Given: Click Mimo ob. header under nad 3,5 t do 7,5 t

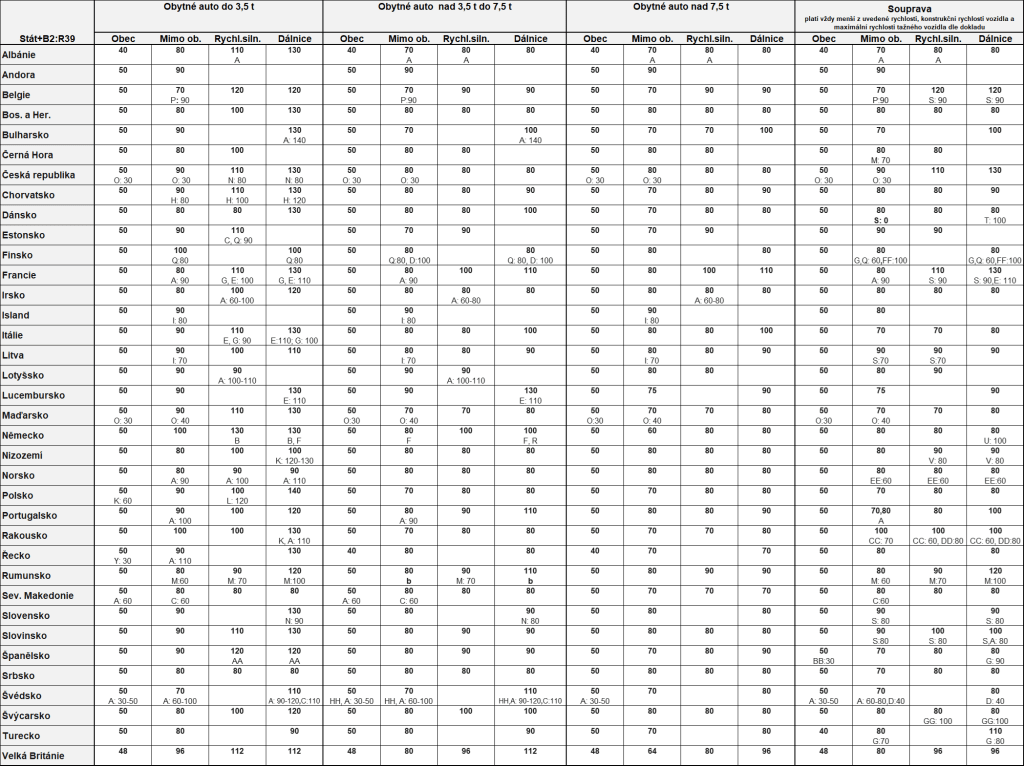Looking at the screenshot, I should [409, 39].
